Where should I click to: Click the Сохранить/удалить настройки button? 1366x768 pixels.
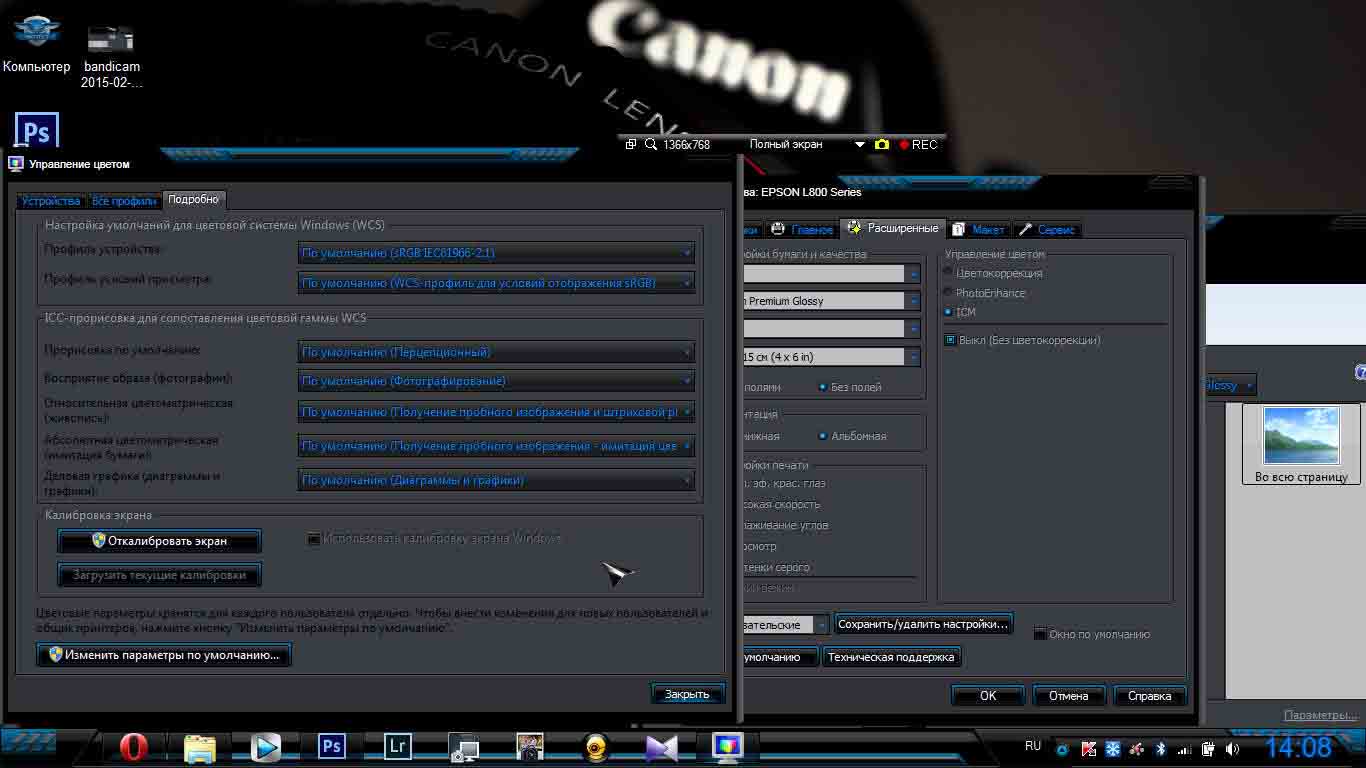(923, 624)
